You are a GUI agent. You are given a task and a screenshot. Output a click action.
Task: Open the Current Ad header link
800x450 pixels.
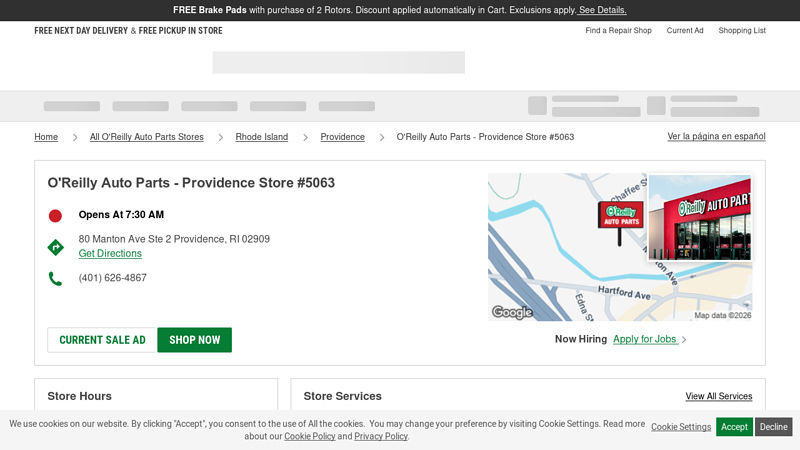685,31
